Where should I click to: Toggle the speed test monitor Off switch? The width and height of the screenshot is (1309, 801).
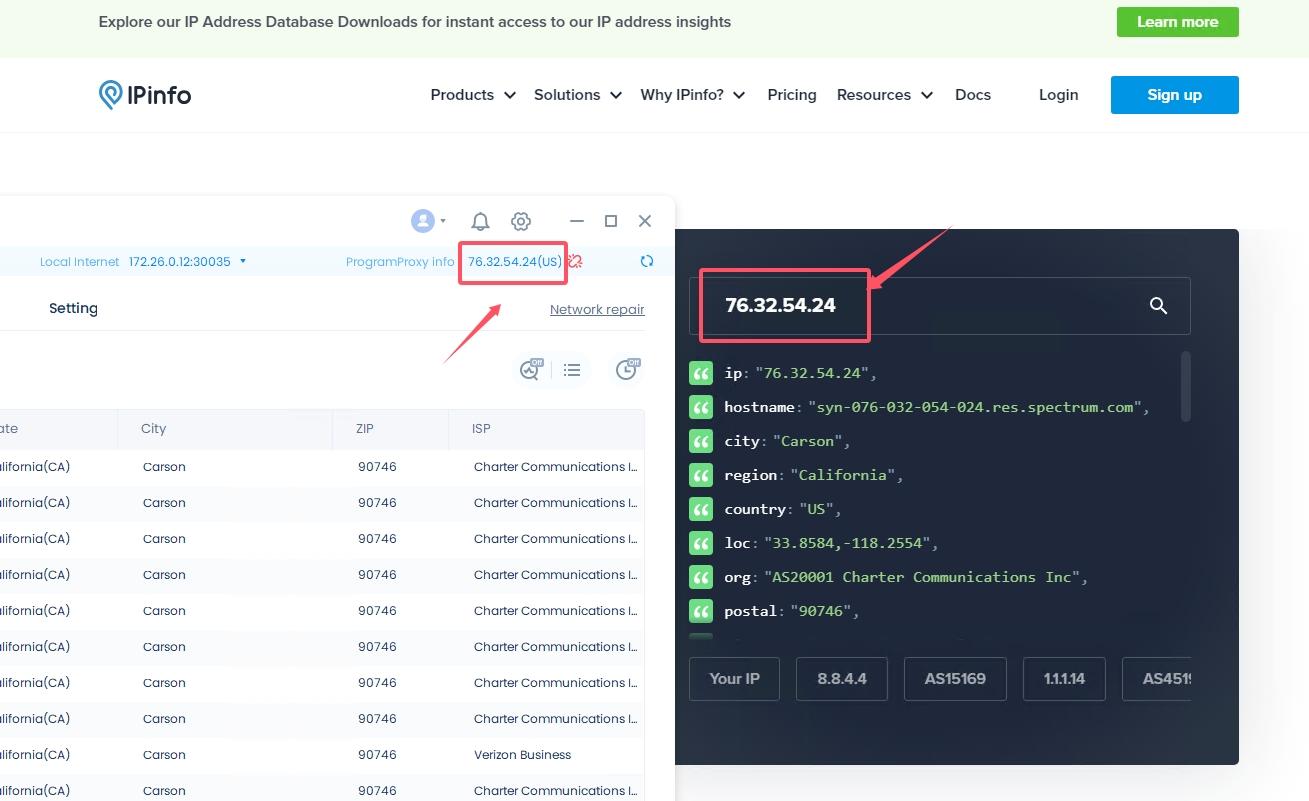(x=530, y=370)
